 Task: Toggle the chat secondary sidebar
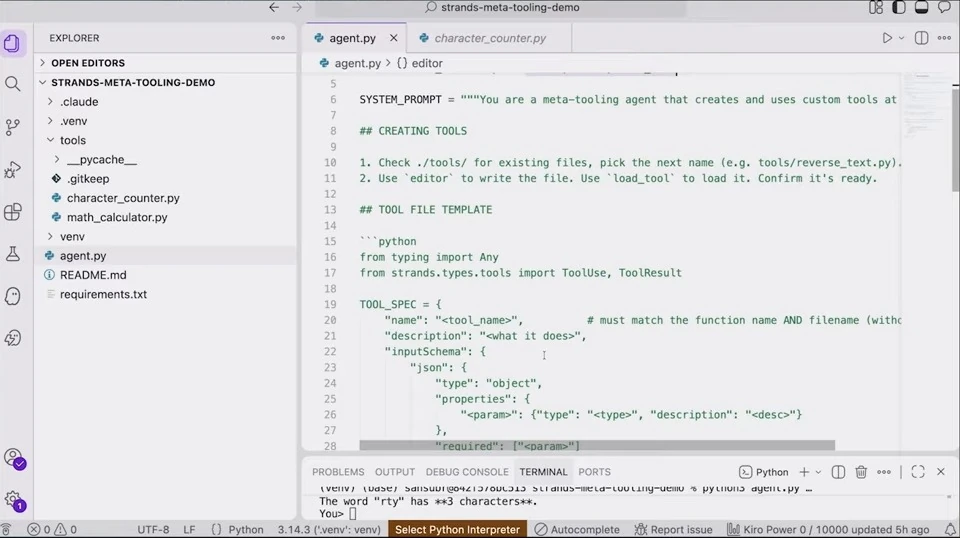pos(944,7)
